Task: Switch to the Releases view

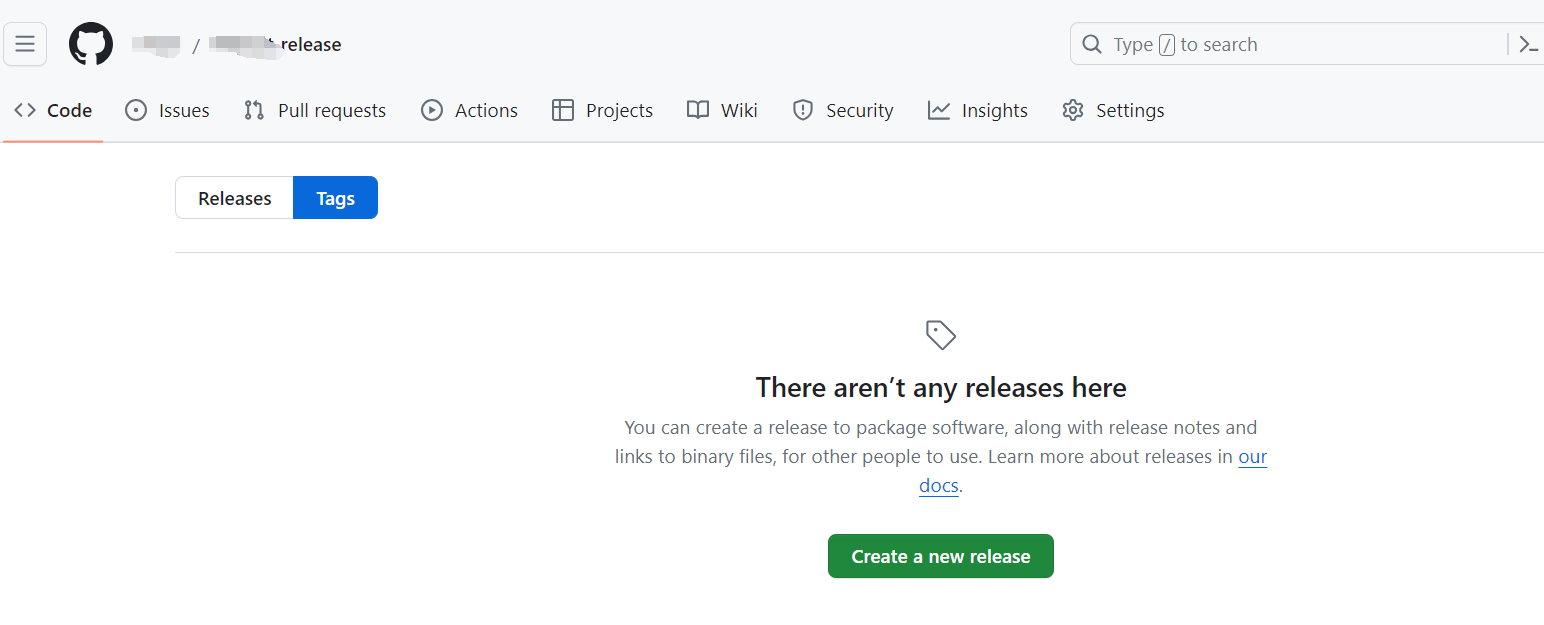Action: coord(234,198)
